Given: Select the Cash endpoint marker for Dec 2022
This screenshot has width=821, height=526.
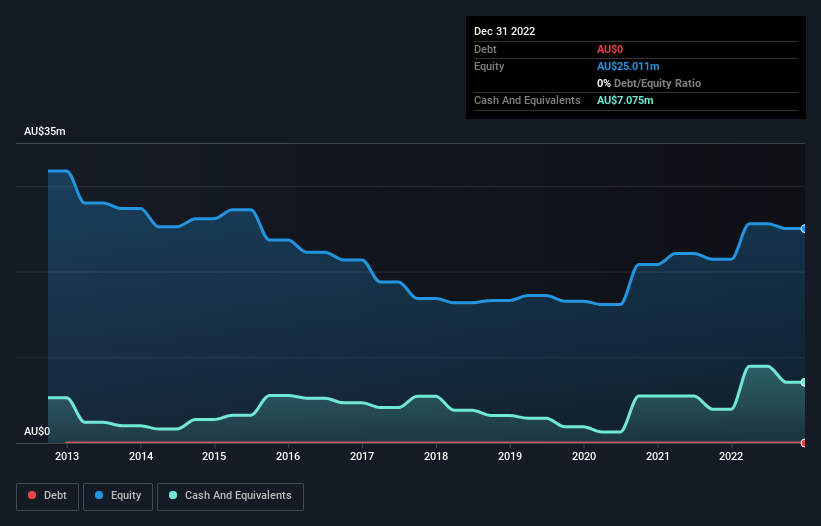Looking at the screenshot, I should point(804,383).
